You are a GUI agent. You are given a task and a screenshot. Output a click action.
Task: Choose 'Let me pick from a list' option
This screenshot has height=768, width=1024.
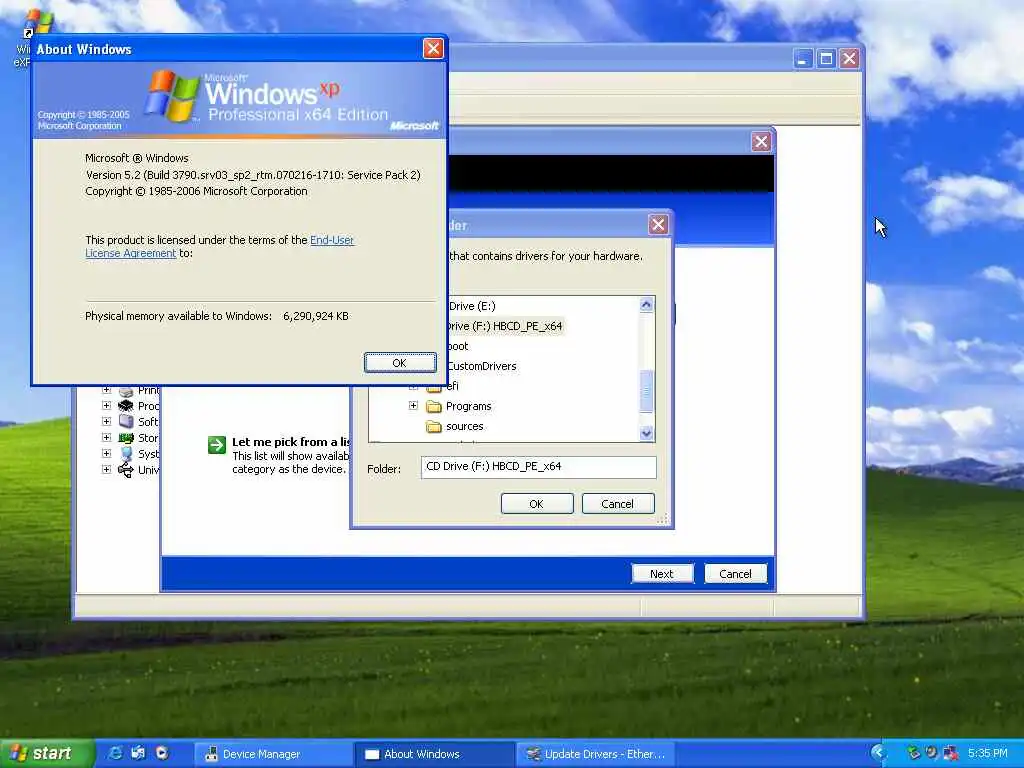coord(291,442)
